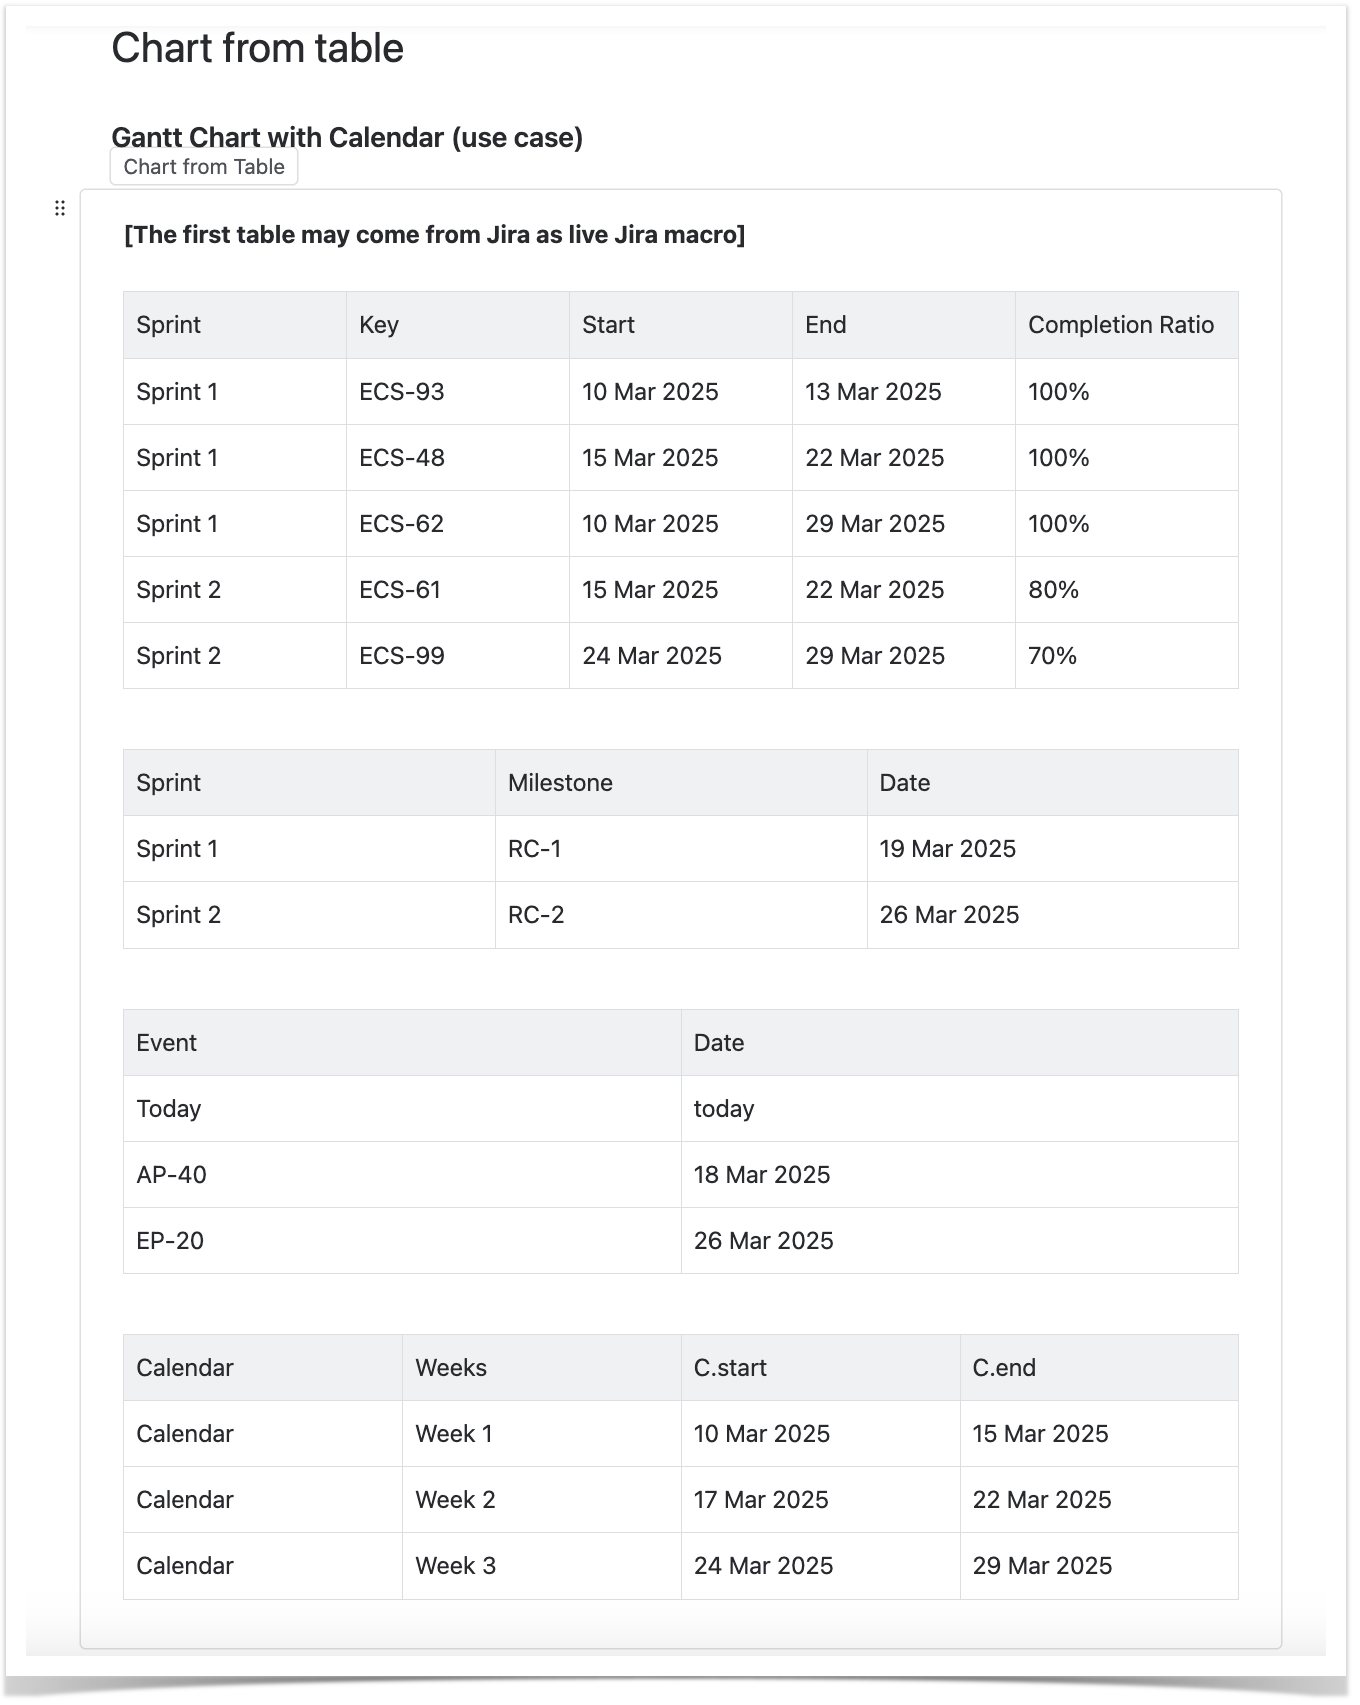Select the Completion Ratio column header
Image resolution: width=1360 pixels, height=1705 pixels.
point(1120,325)
